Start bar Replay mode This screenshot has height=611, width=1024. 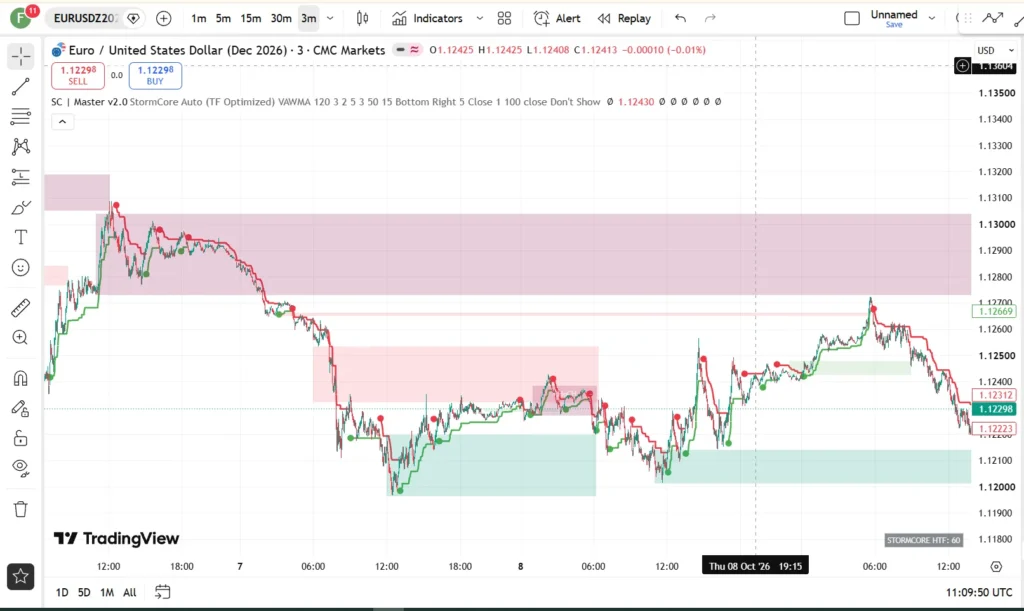click(x=624, y=18)
